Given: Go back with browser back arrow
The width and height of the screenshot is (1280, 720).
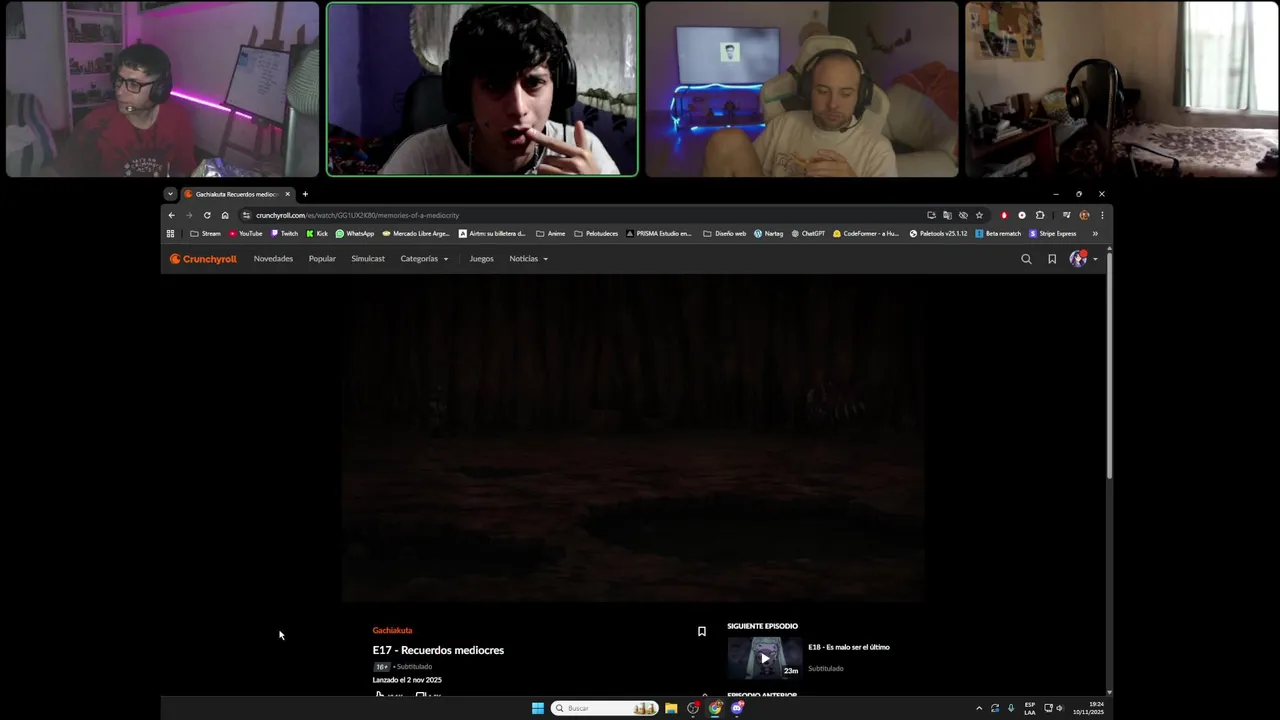Looking at the screenshot, I should coord(172,215).
